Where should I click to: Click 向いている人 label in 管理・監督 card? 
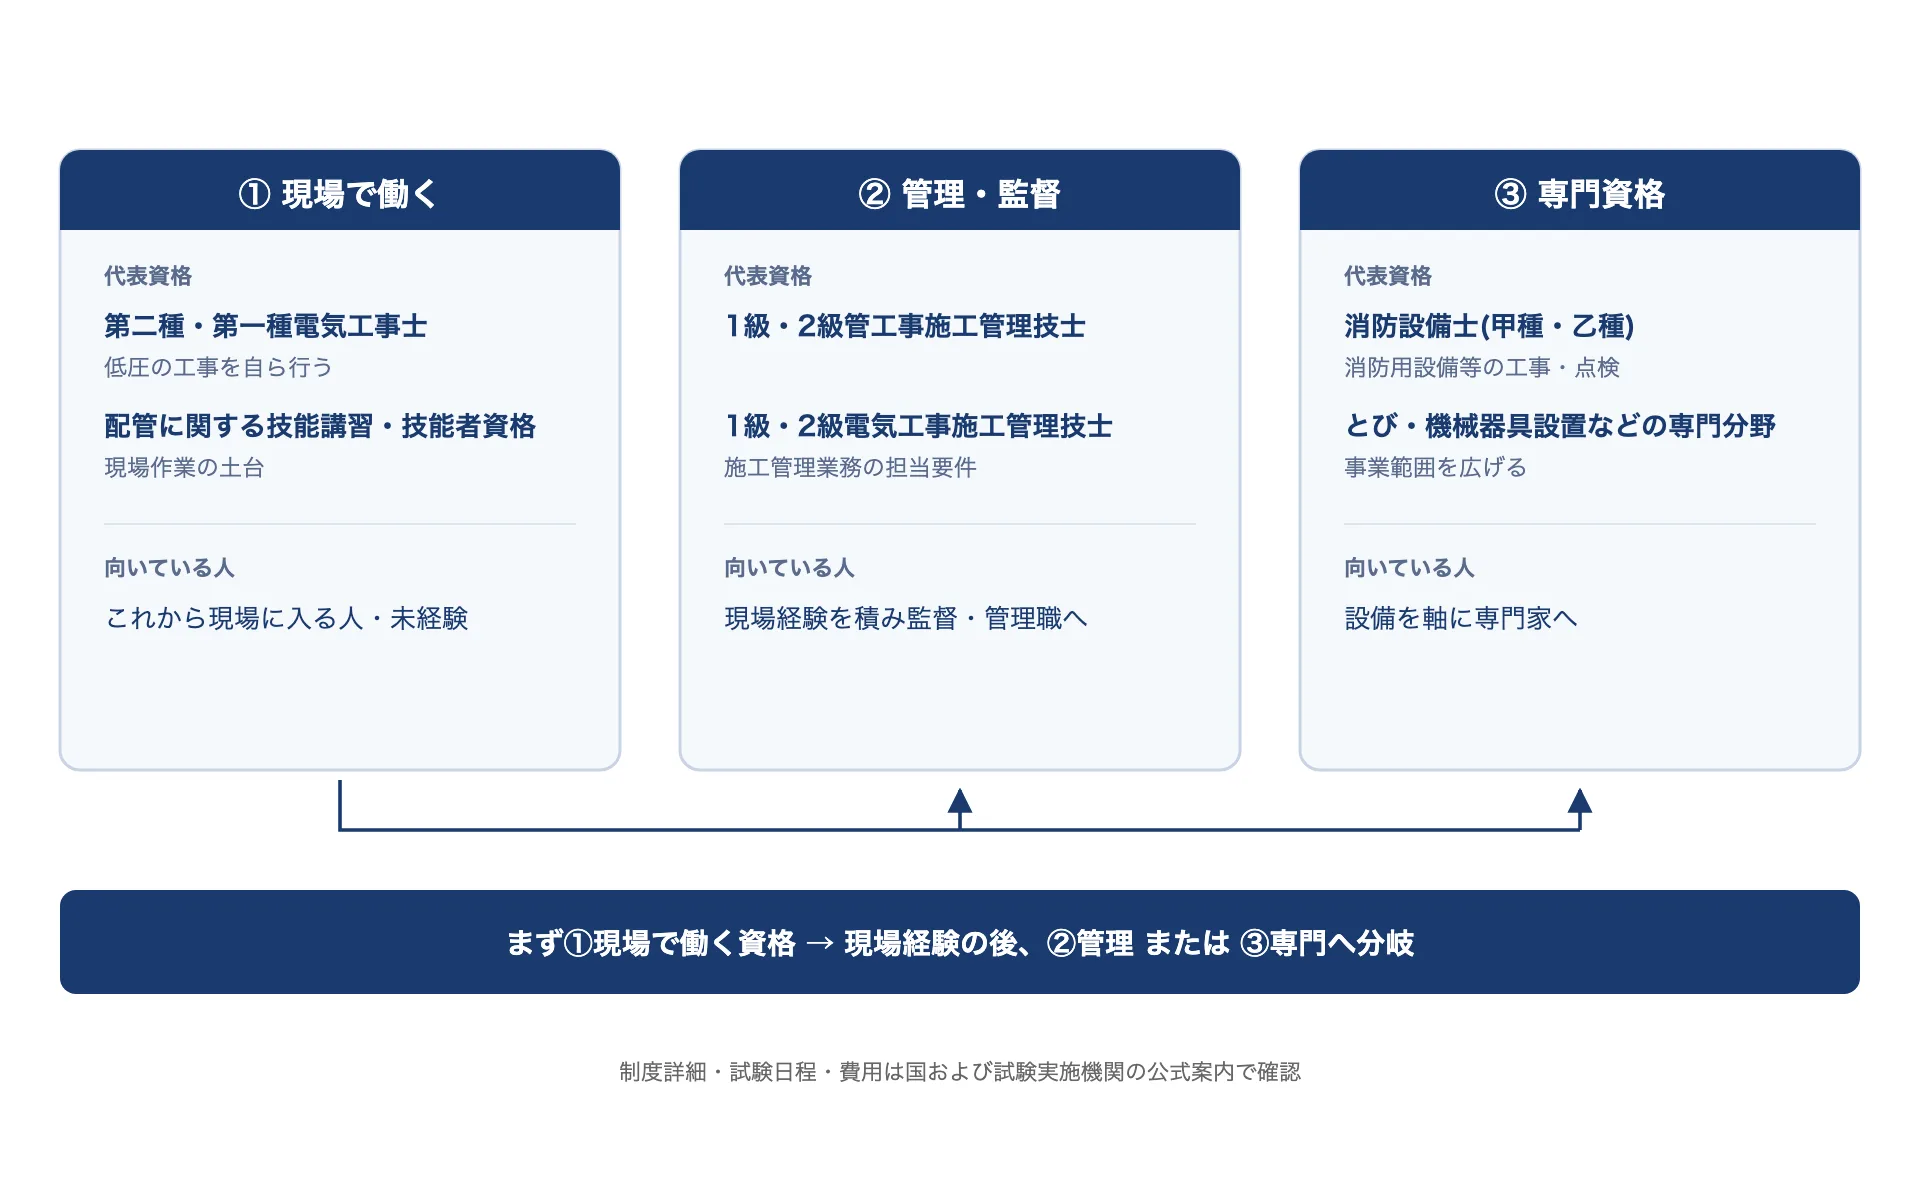[x=789, y=568]
